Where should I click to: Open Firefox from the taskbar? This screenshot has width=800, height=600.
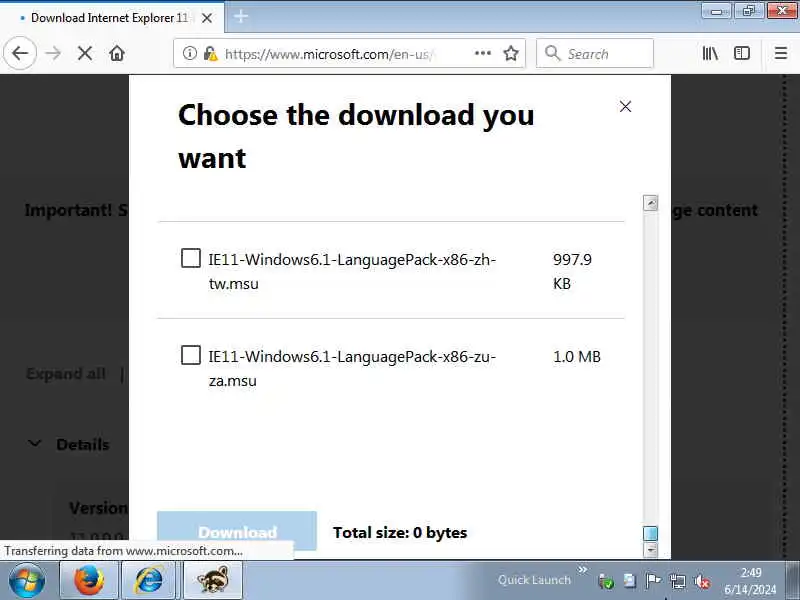coord(89,581)
